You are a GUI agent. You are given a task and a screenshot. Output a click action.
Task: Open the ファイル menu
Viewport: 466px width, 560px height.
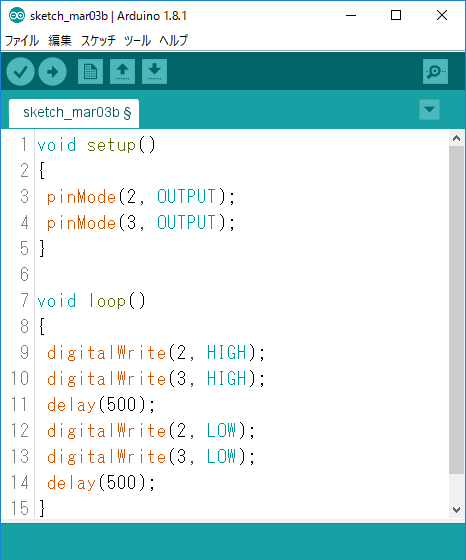coord(22,40)
